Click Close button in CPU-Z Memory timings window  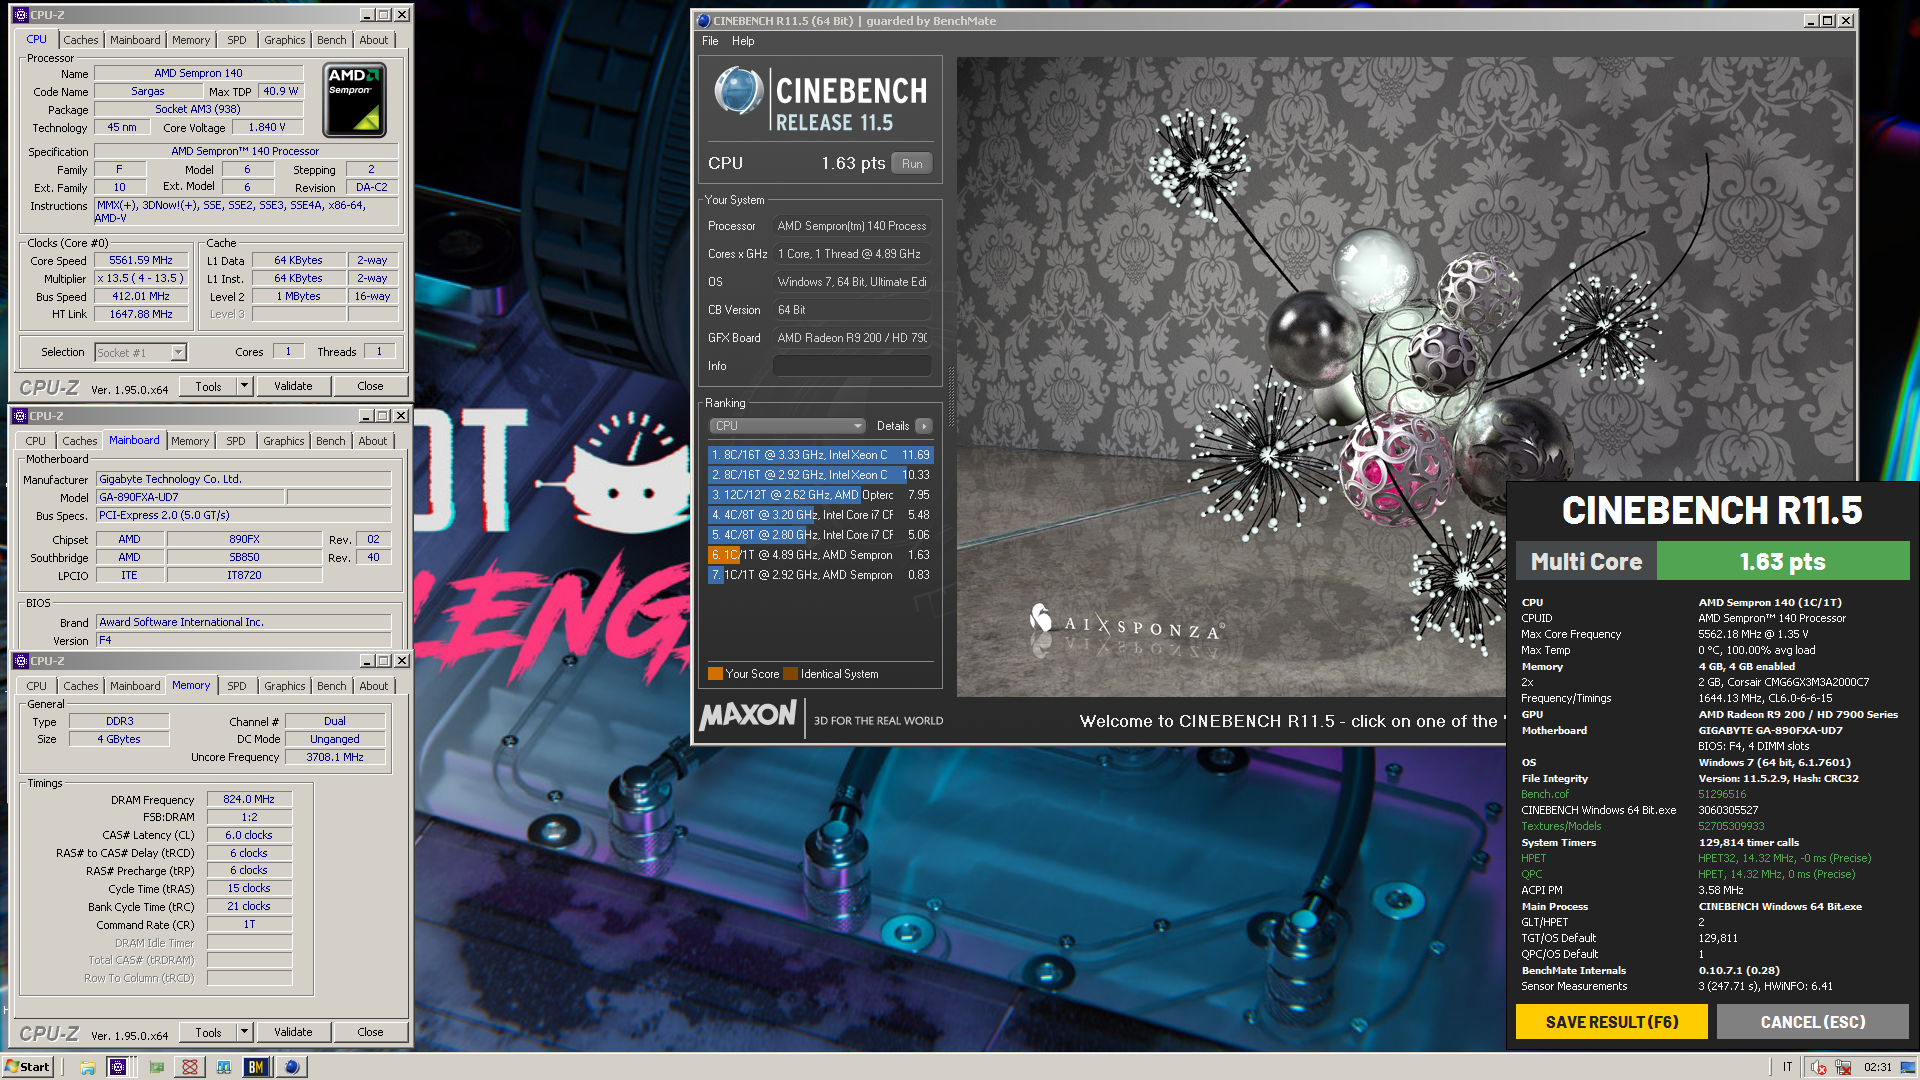[x=370, y=1032]
